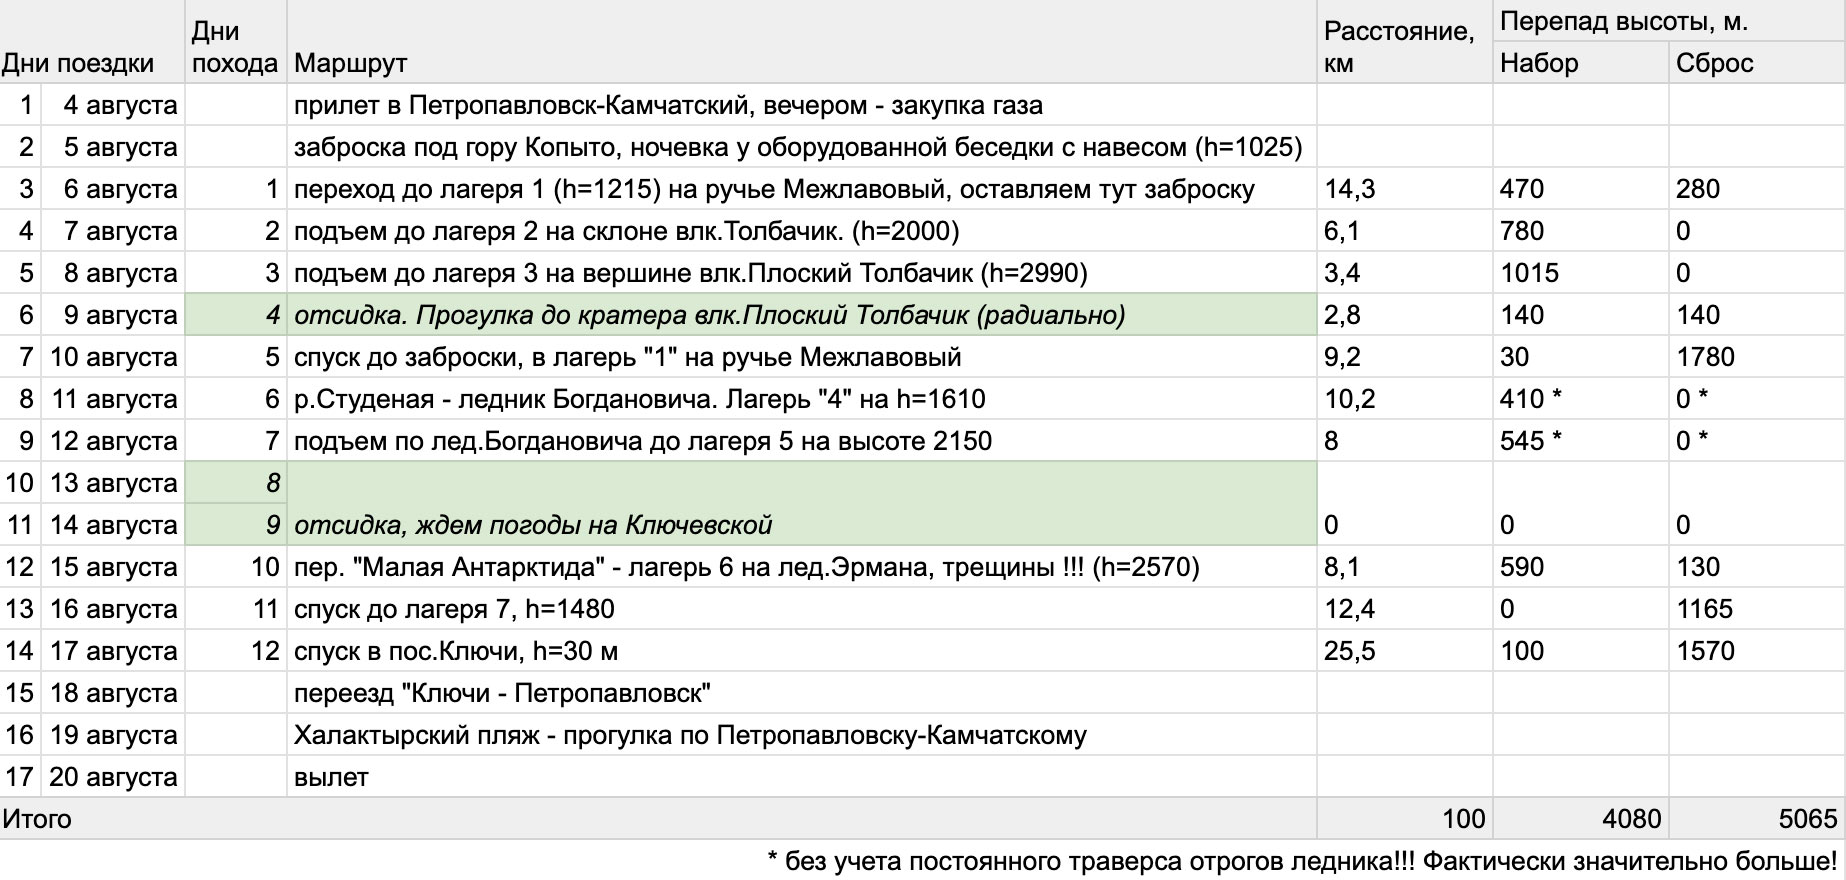
Task: Click the "Маршрут" column header
Action: [x=802, y=42]
